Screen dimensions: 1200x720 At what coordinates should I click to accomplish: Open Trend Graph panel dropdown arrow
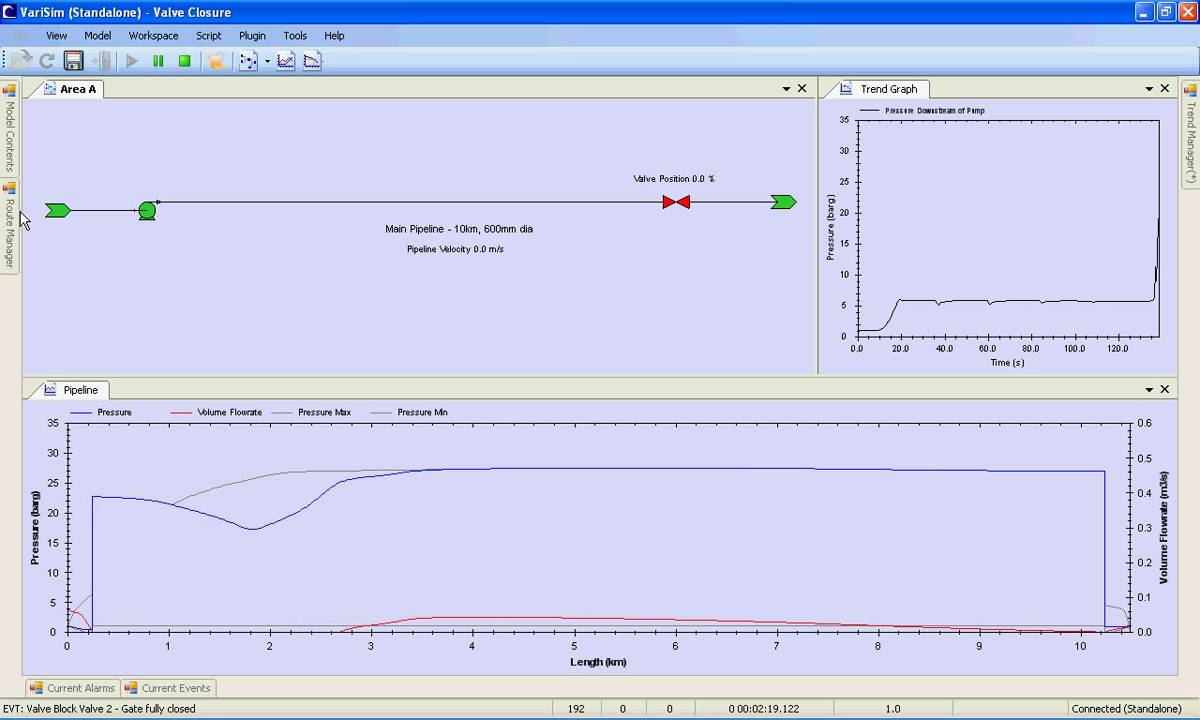1149,89
